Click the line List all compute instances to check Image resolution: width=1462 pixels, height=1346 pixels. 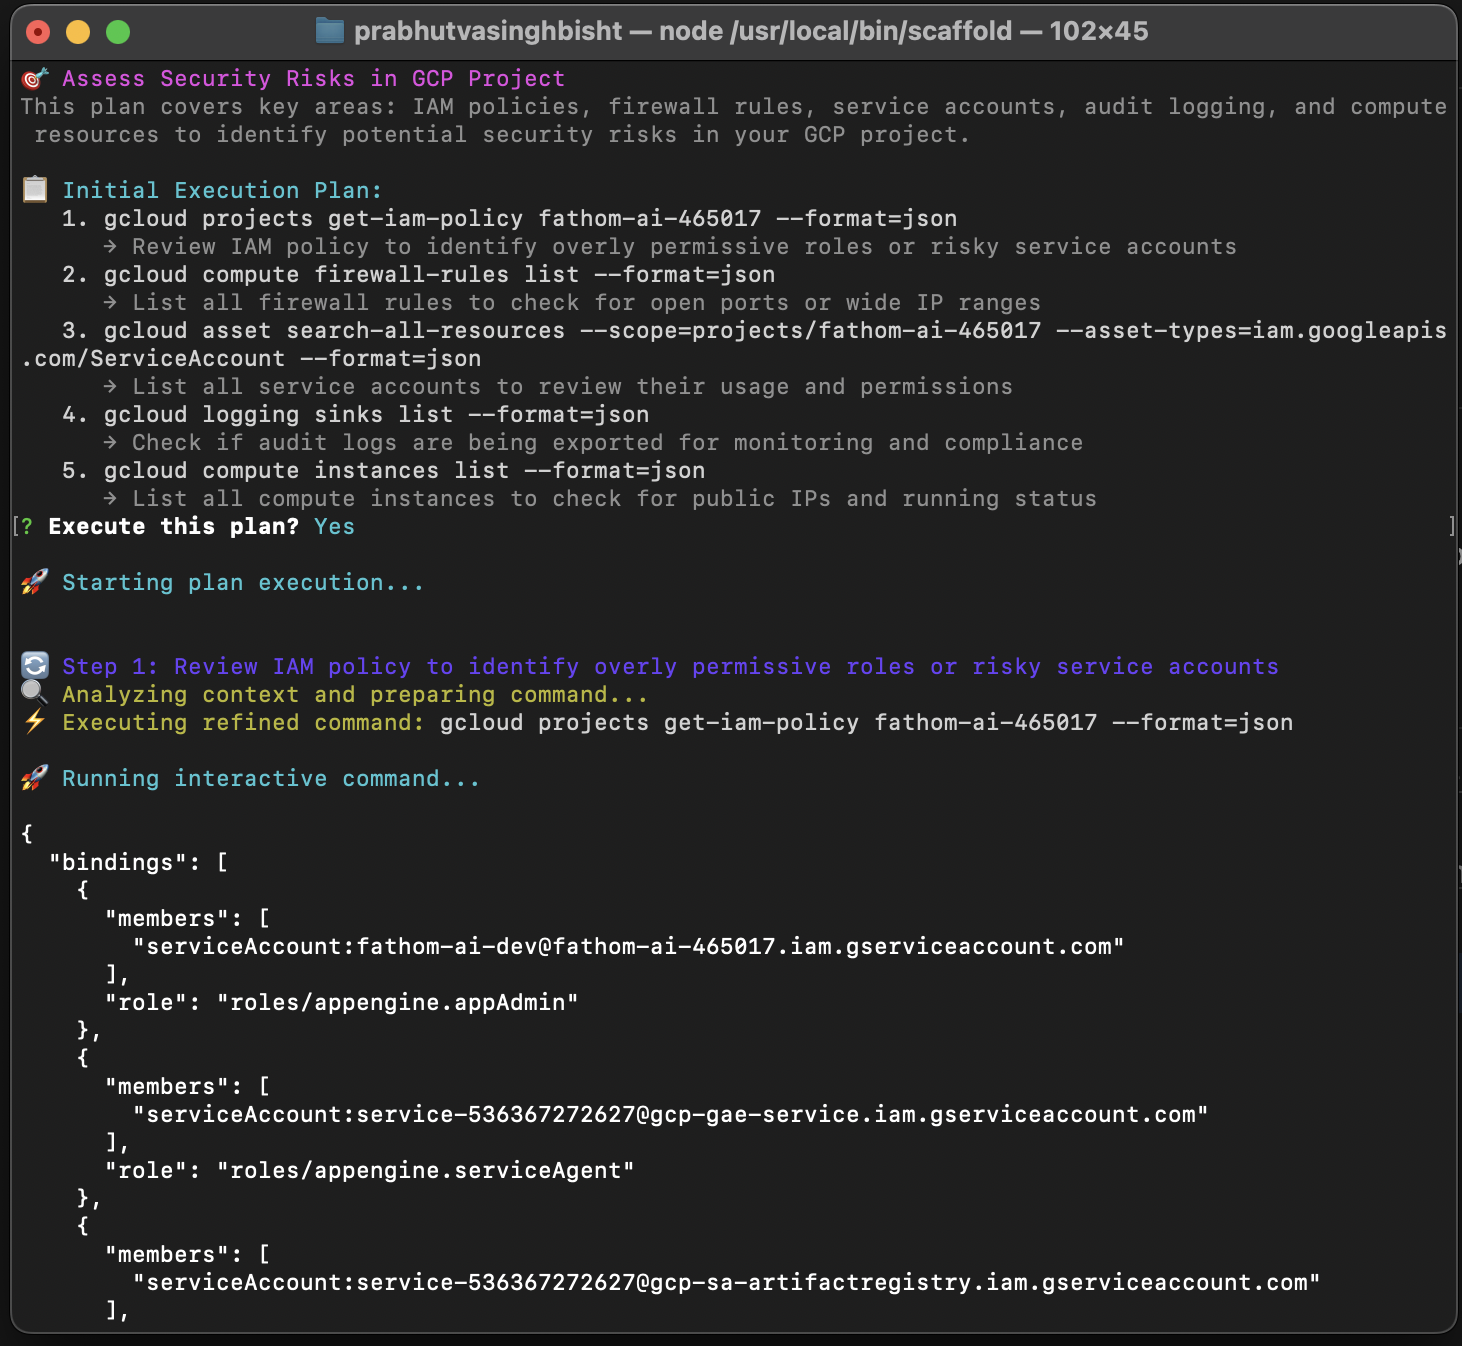pyautogui.click(x=600, y=498)
